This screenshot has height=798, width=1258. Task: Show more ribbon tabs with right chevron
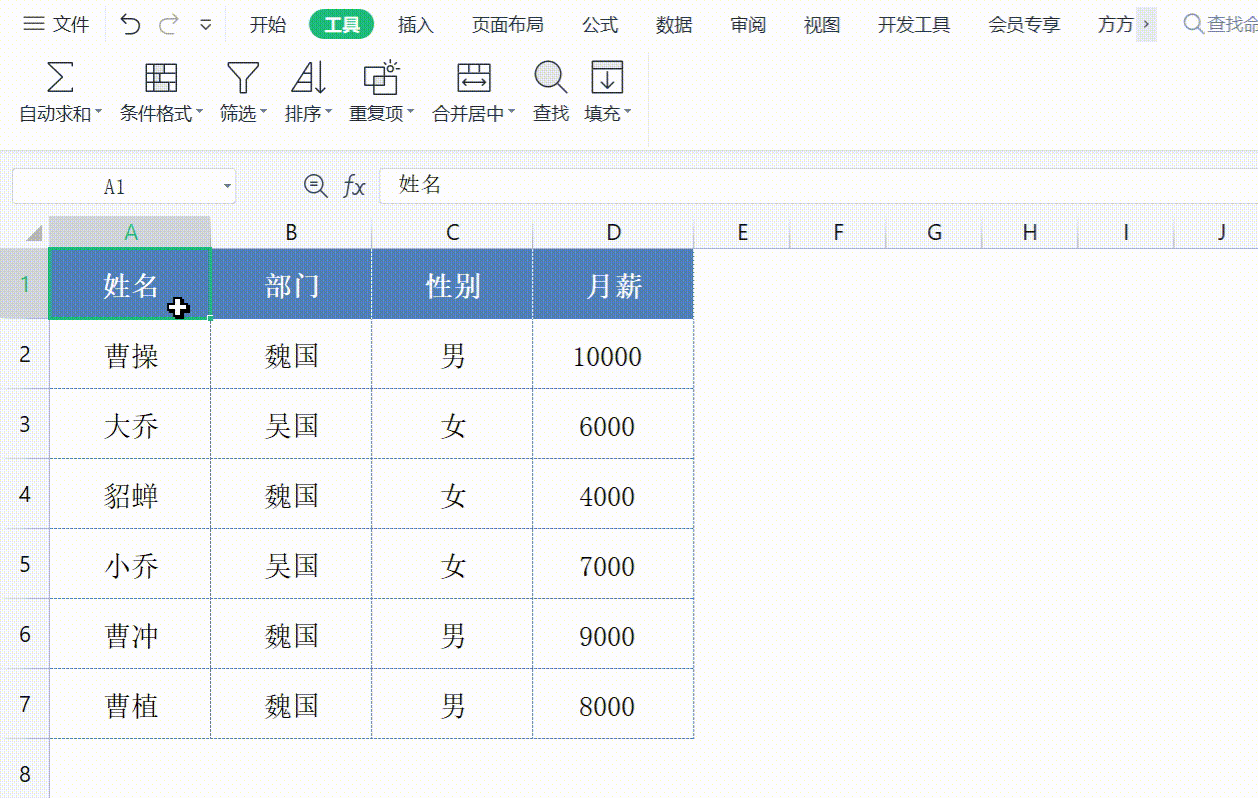tap(1146, 25)
